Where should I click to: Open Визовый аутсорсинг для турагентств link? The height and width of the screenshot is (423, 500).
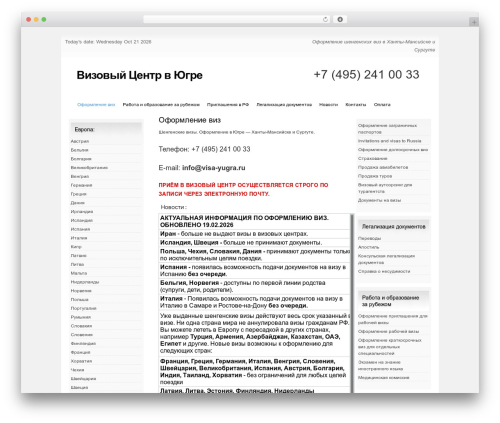point(385,188)
